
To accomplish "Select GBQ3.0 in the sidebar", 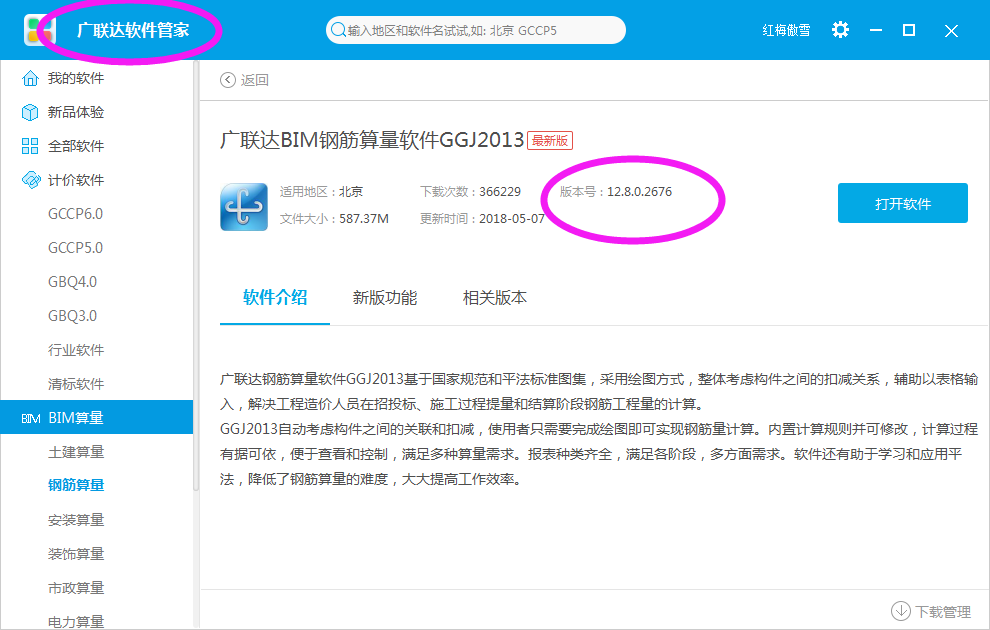I will coord(73,316).
